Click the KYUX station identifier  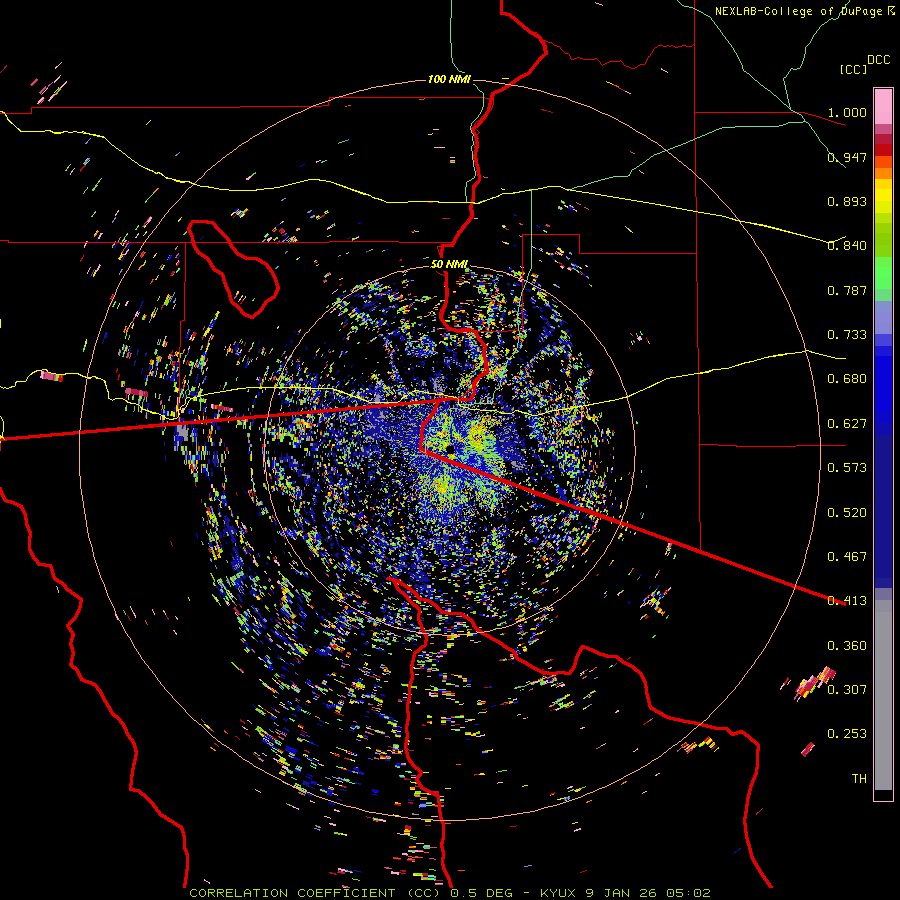pyautogui.click(x=558, y=893)
